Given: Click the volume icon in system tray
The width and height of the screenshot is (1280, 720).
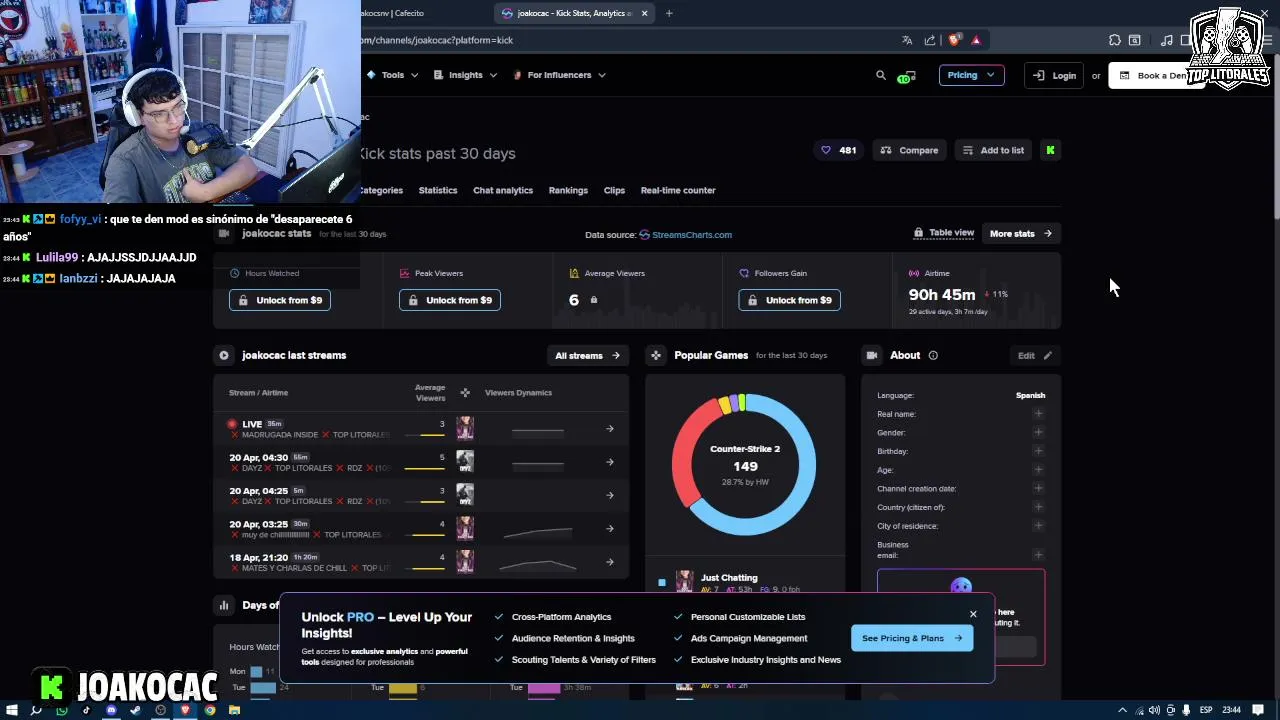Looking at the screenshot, I should (1154, 710).
